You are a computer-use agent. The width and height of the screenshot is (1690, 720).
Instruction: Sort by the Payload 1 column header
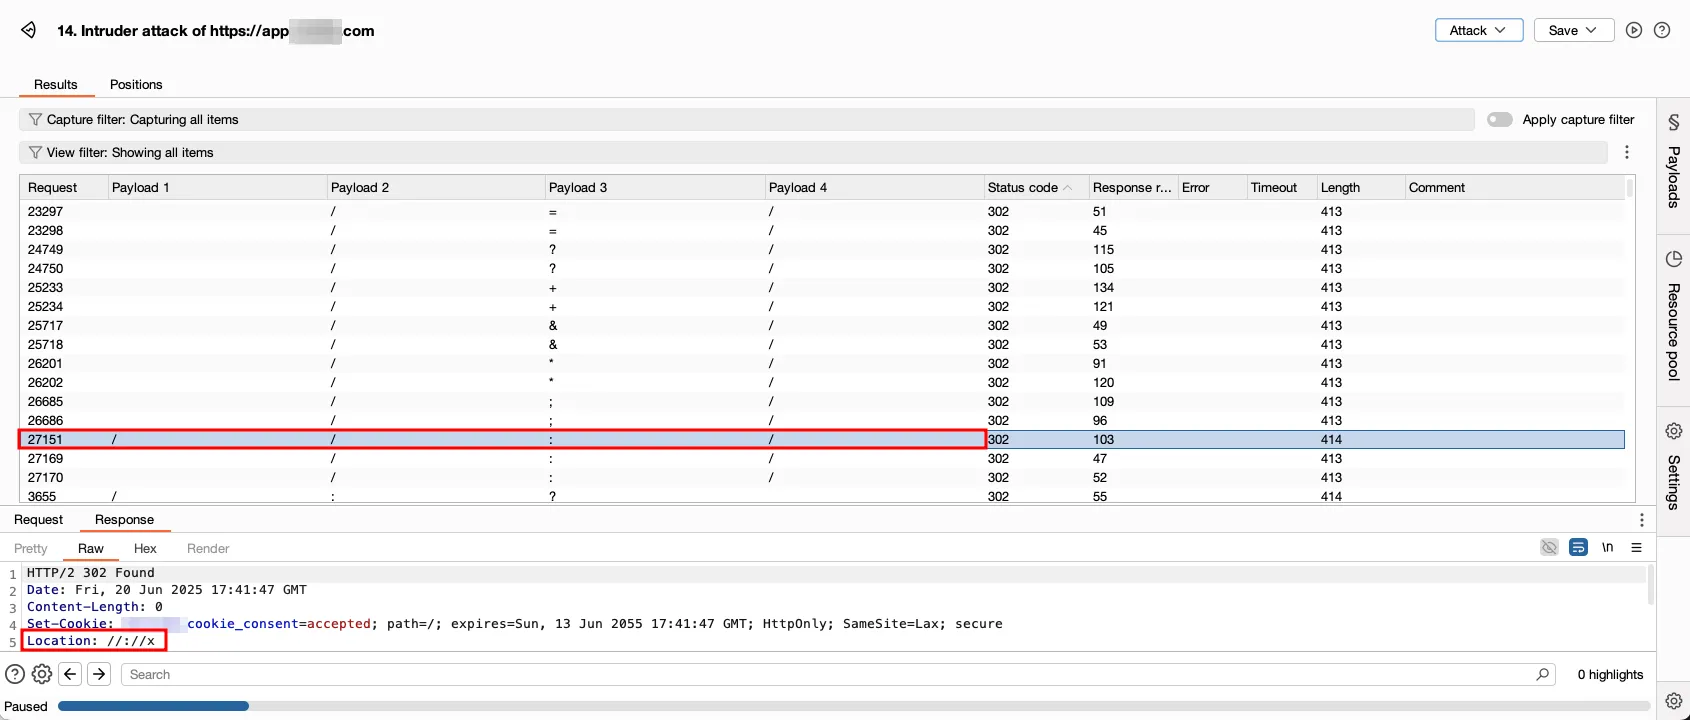coord(216,187)
